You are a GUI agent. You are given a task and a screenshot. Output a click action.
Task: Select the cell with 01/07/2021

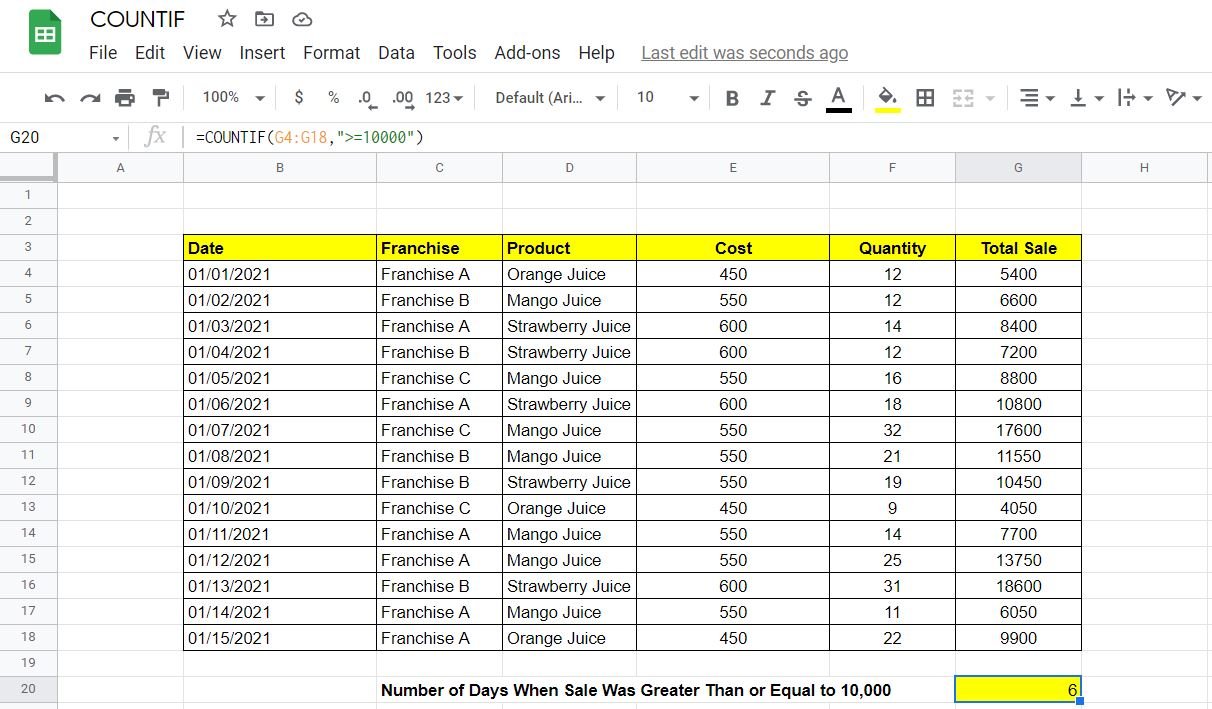pyautogui.click(x=280, y=430)
